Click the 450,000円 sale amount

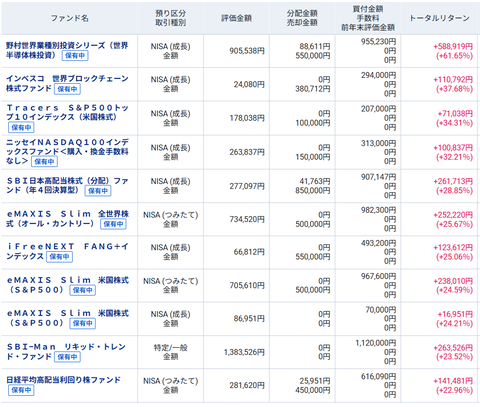point(313,390)
